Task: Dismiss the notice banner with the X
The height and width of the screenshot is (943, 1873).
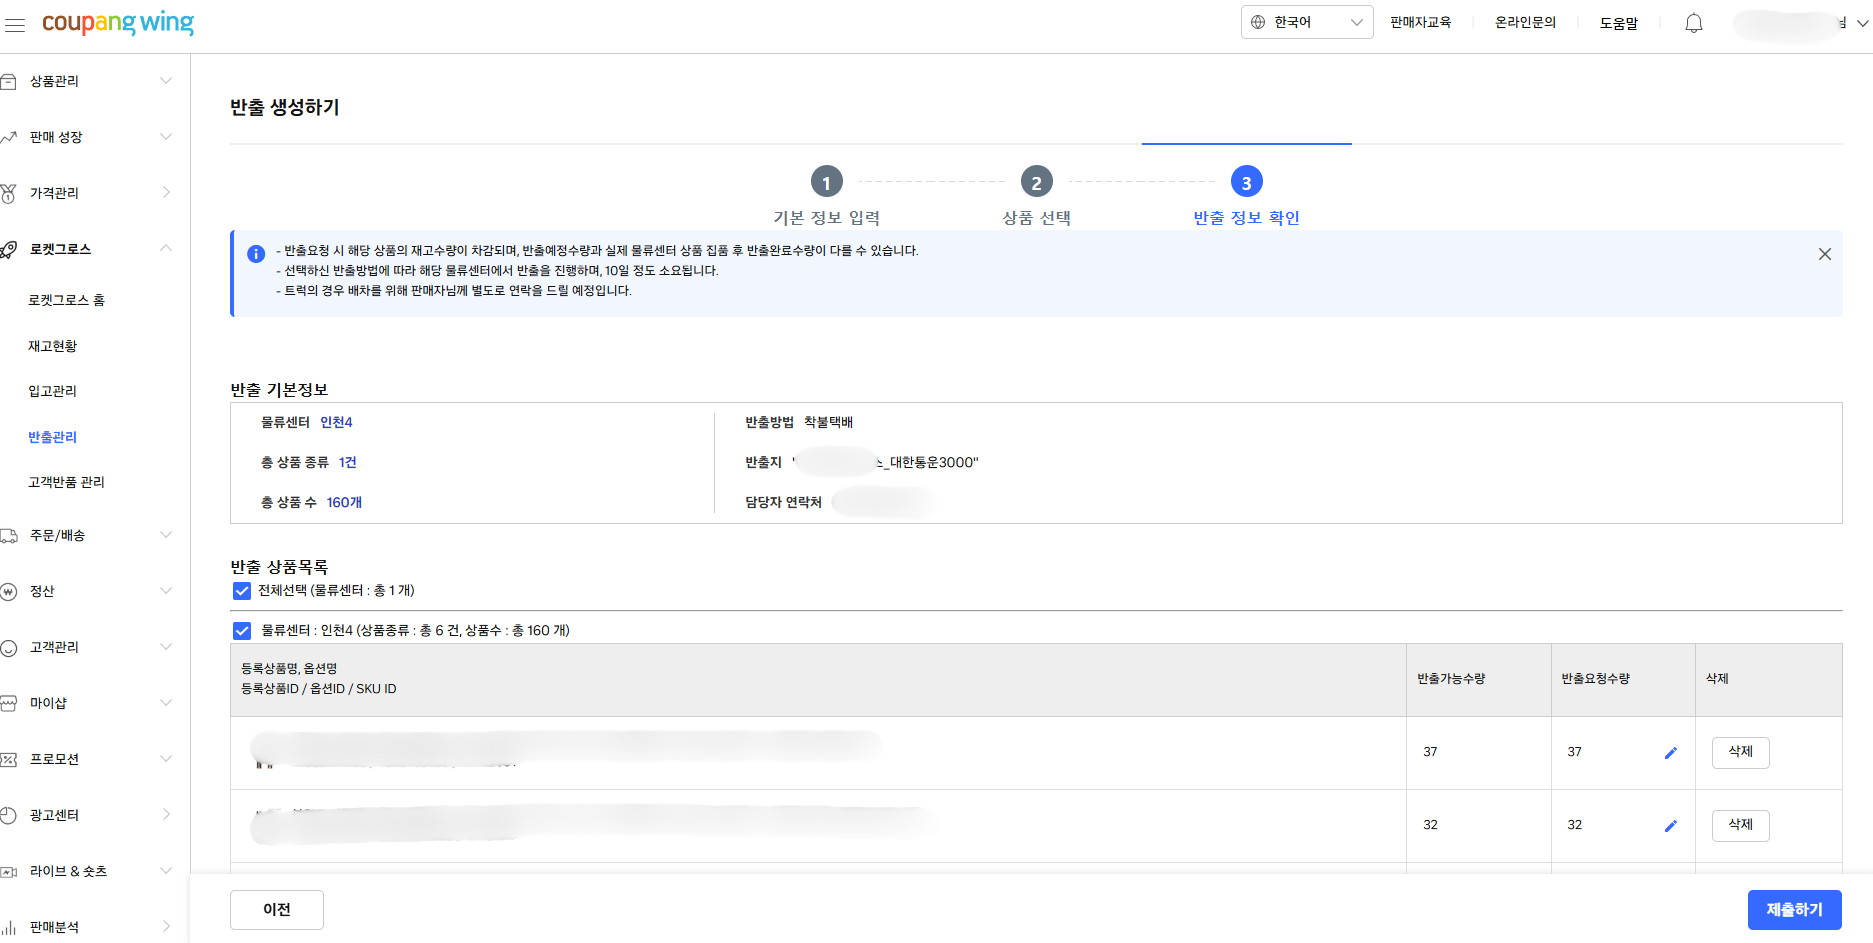Action: tap(1825, 253)
